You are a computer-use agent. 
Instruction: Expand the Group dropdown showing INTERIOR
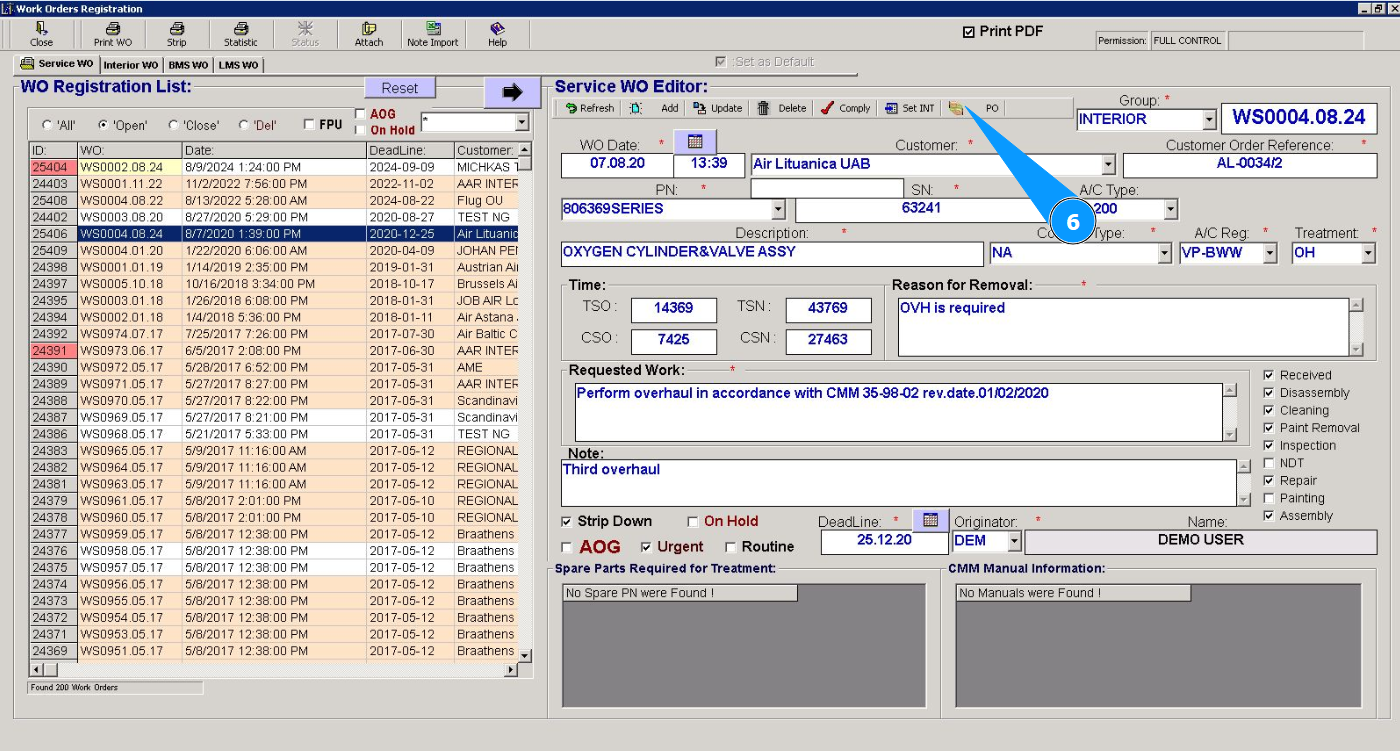coord(1209,120)
